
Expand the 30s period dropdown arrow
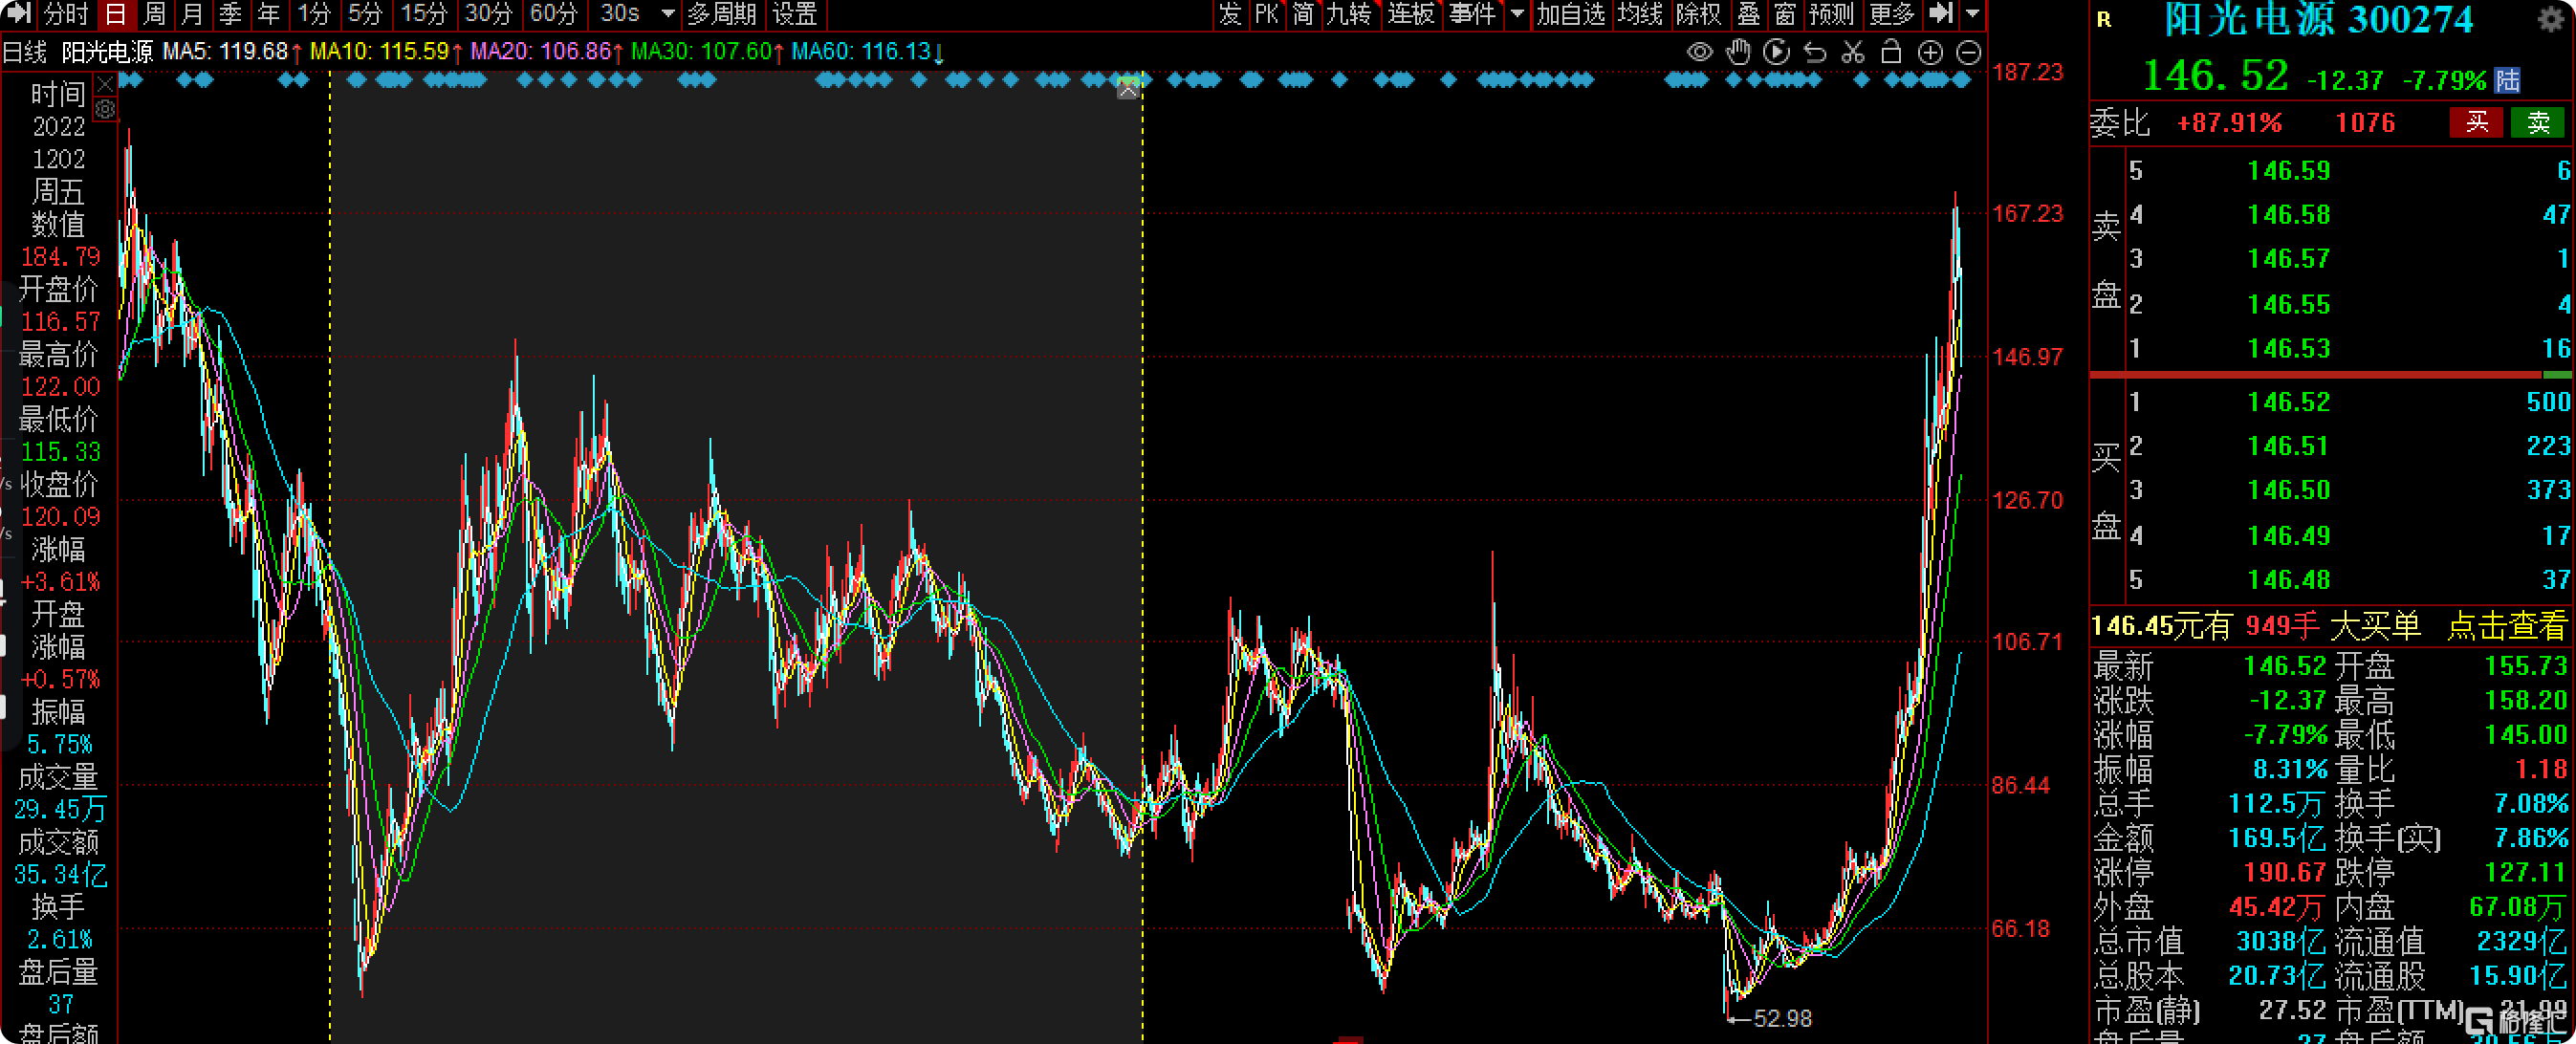(668, 14)
